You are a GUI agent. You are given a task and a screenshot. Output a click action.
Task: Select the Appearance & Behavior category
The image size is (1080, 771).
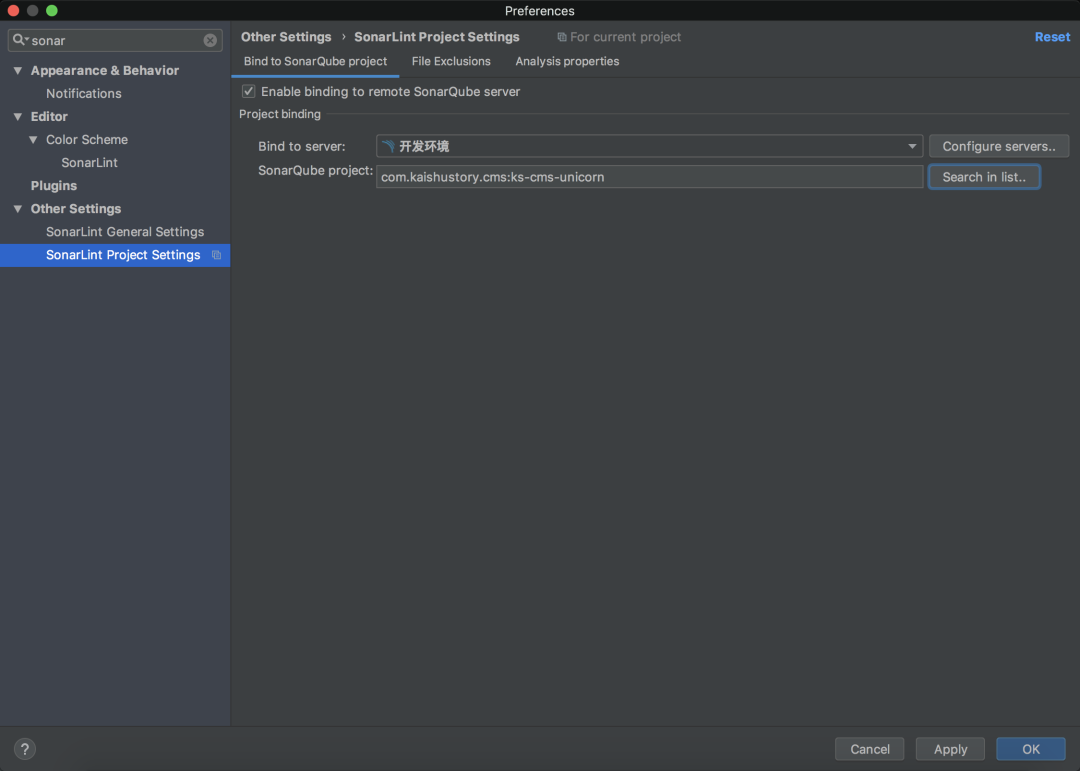(x=105, y=70)
